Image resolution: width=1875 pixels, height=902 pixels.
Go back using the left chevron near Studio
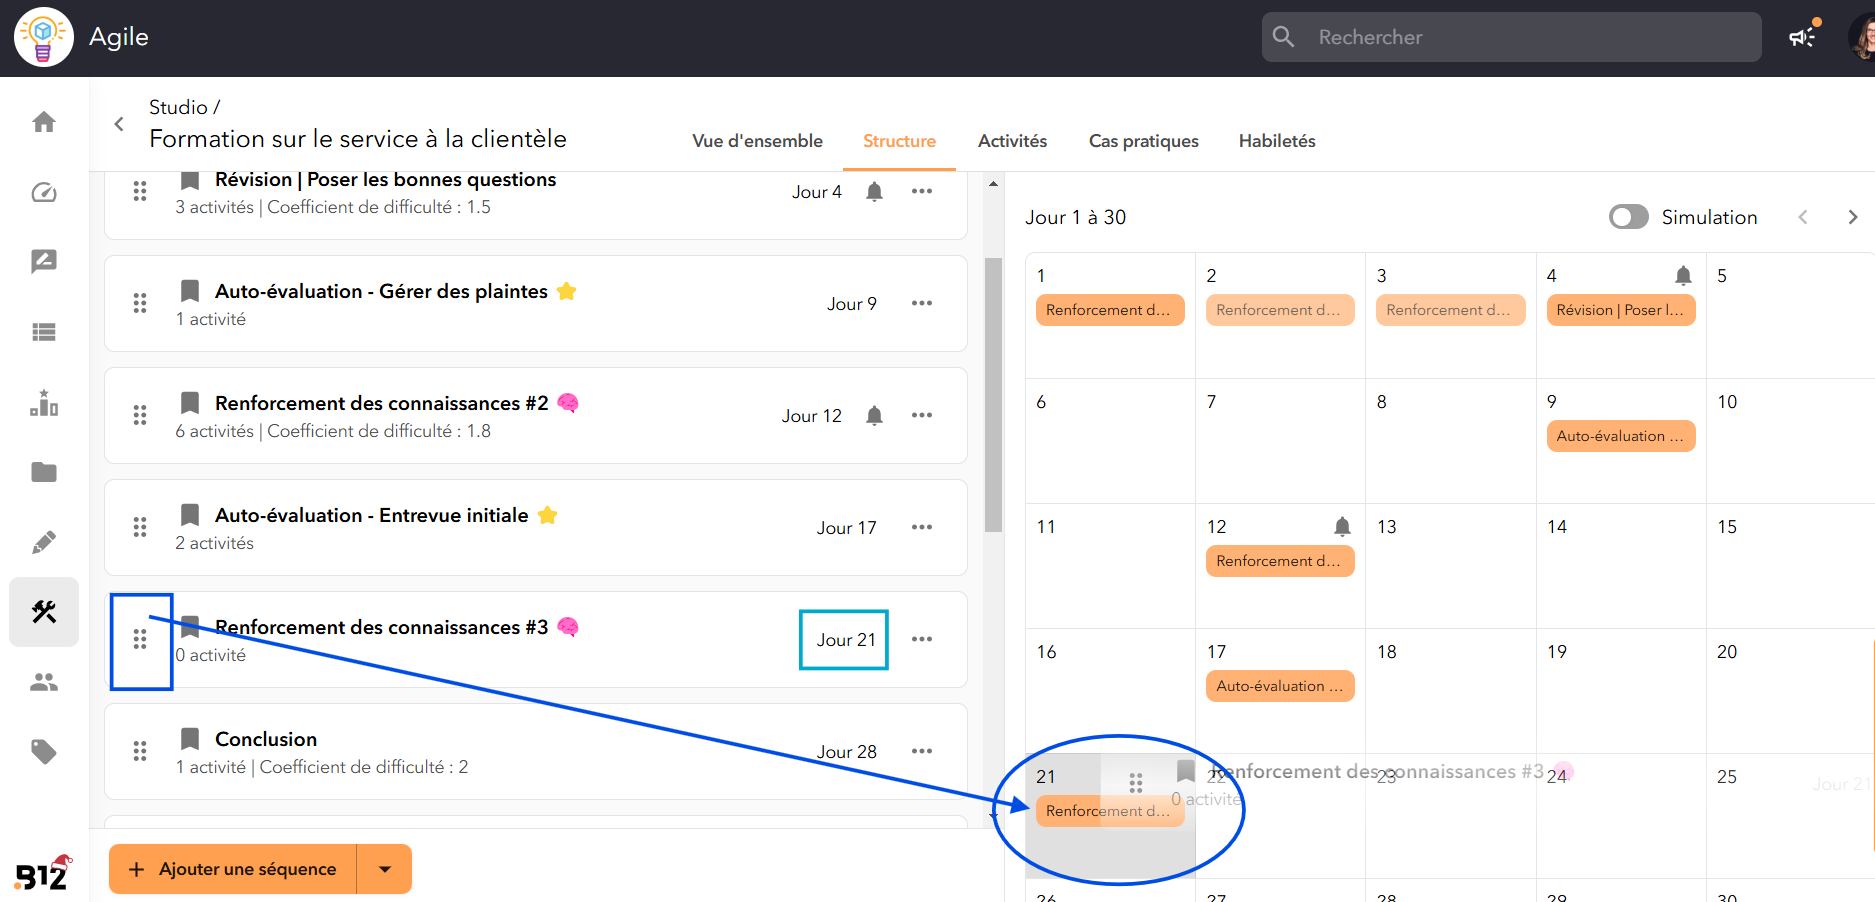pos(119,124)
